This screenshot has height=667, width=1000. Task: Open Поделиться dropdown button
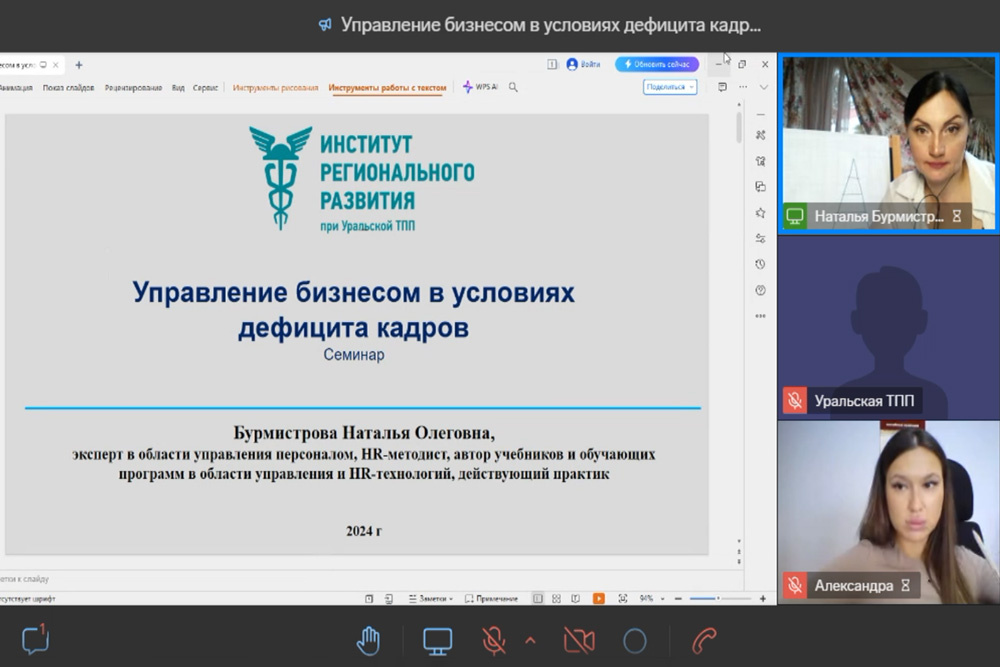670,87
